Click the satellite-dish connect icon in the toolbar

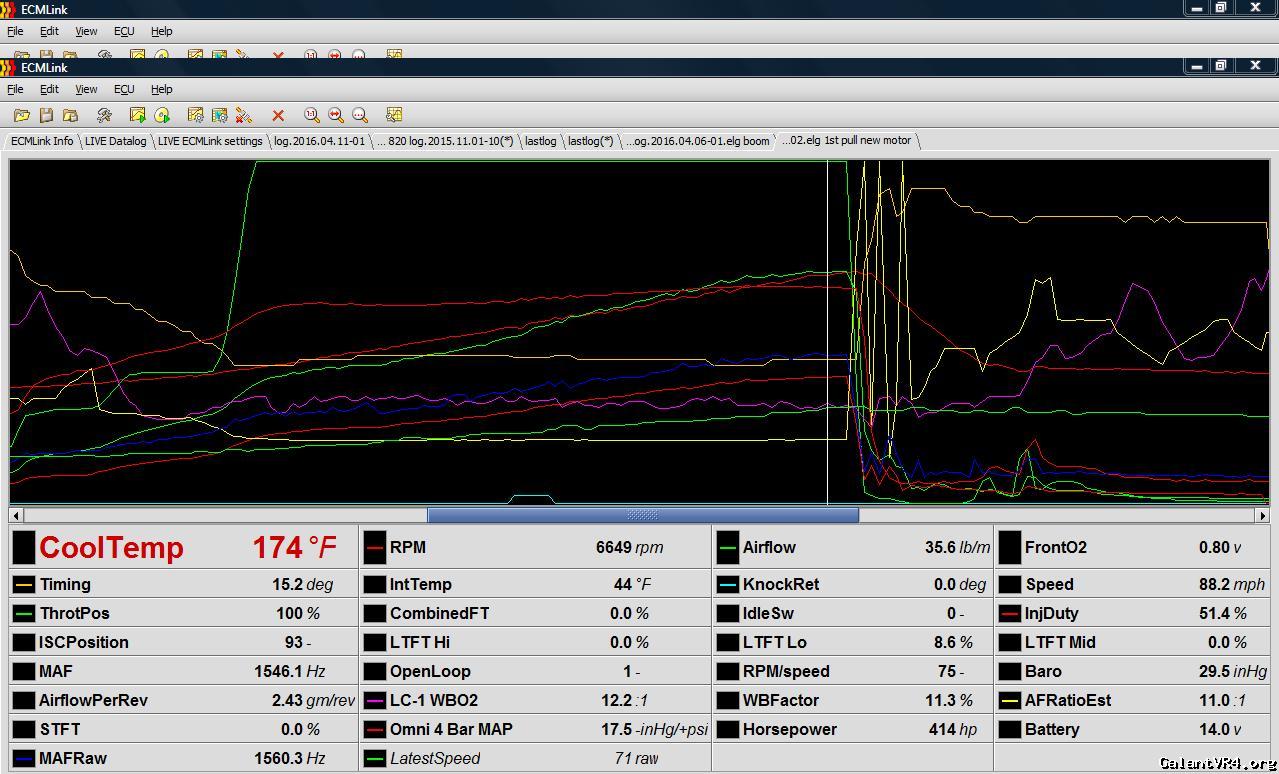(243, 116)
